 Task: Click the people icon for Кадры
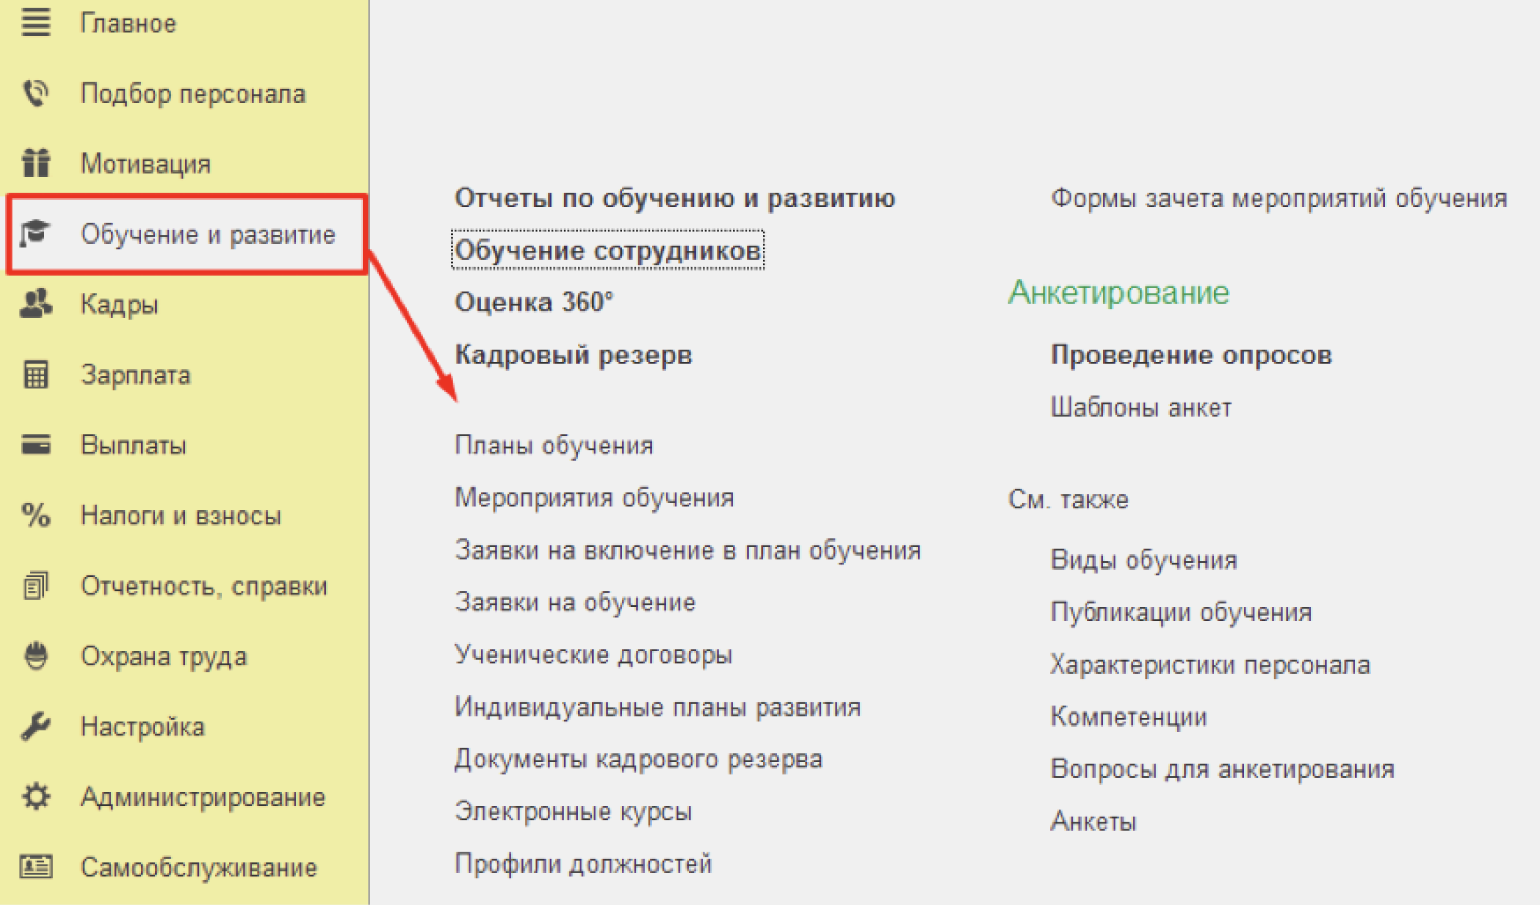[x=36, y=303]
